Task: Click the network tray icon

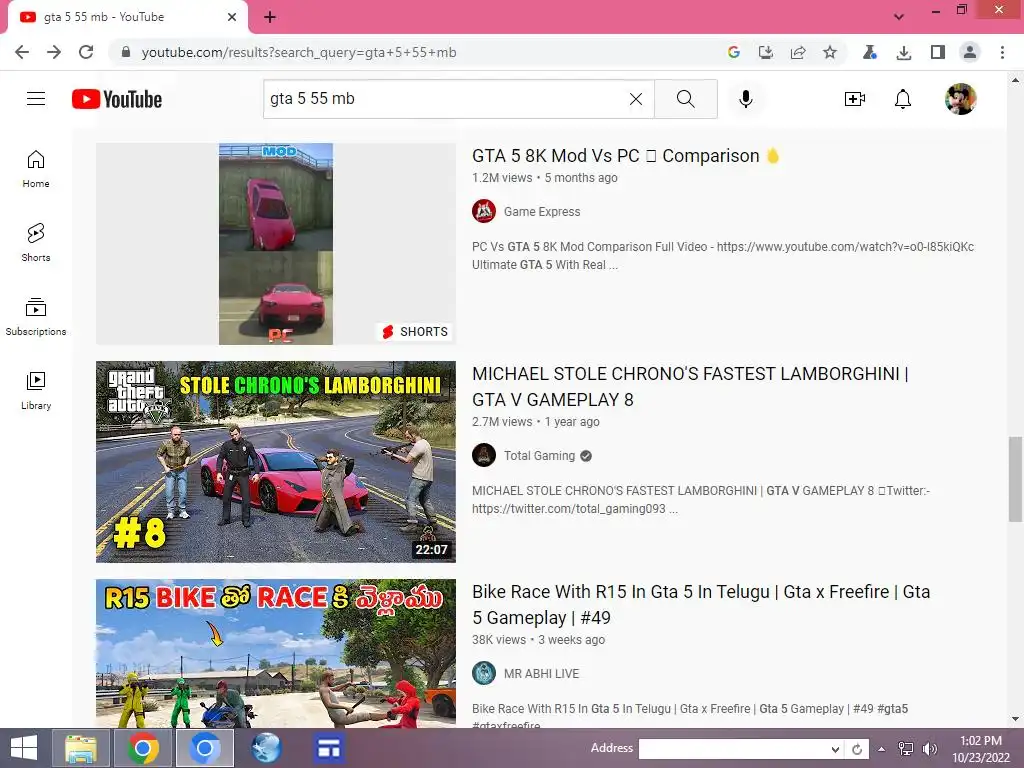Action: click(906, 749)
